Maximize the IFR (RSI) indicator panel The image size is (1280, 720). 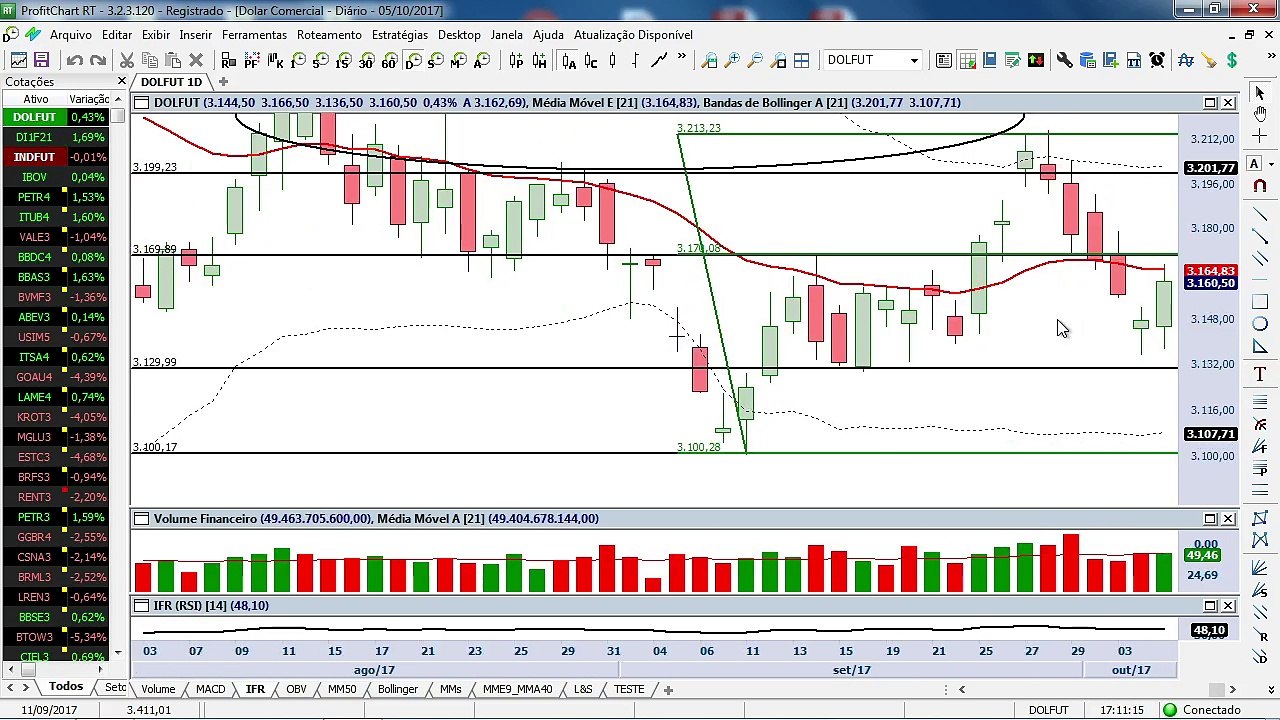click(x=1210, y=606)
